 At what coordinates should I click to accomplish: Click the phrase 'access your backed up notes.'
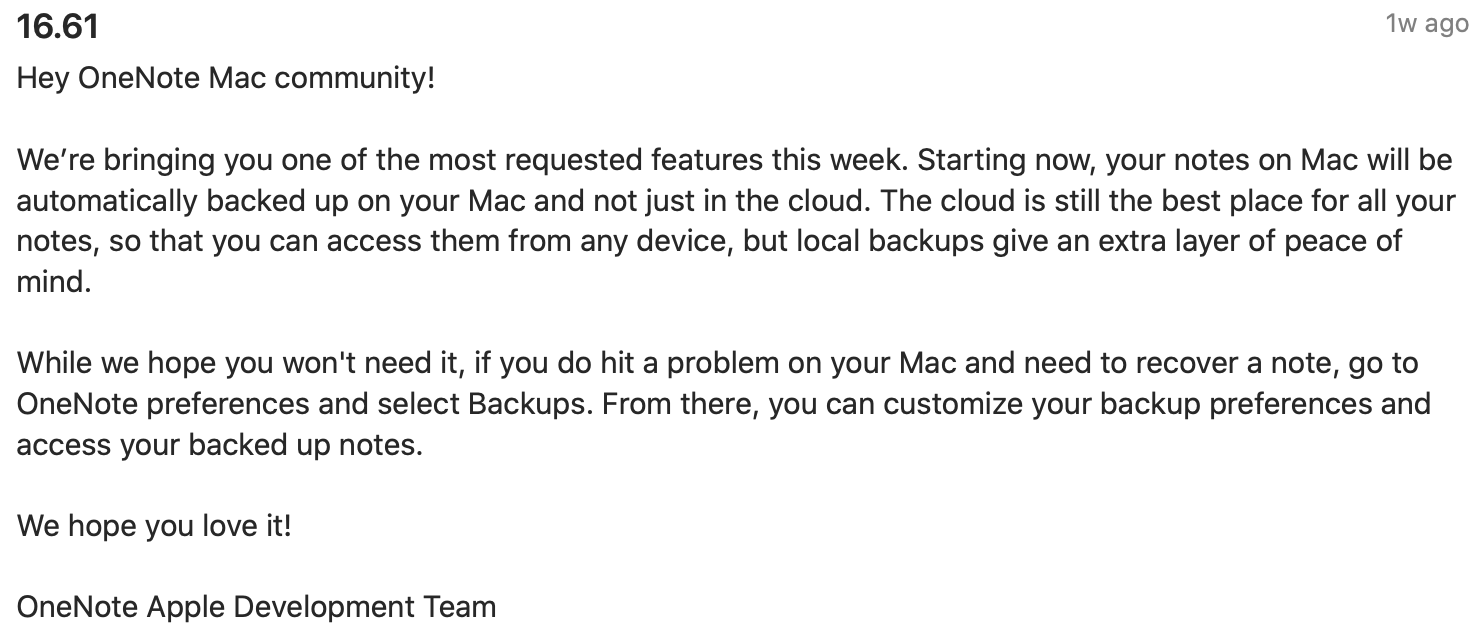click(x=220, y=445)
